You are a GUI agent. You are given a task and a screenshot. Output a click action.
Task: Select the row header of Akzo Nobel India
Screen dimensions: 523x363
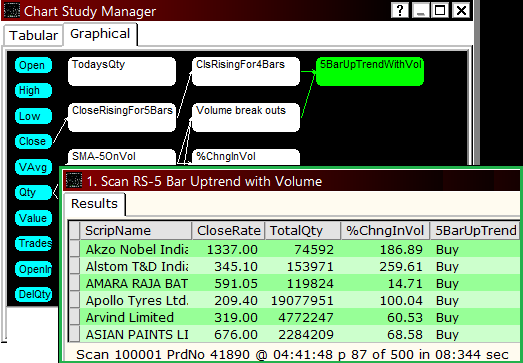click(x=74, y=249)
